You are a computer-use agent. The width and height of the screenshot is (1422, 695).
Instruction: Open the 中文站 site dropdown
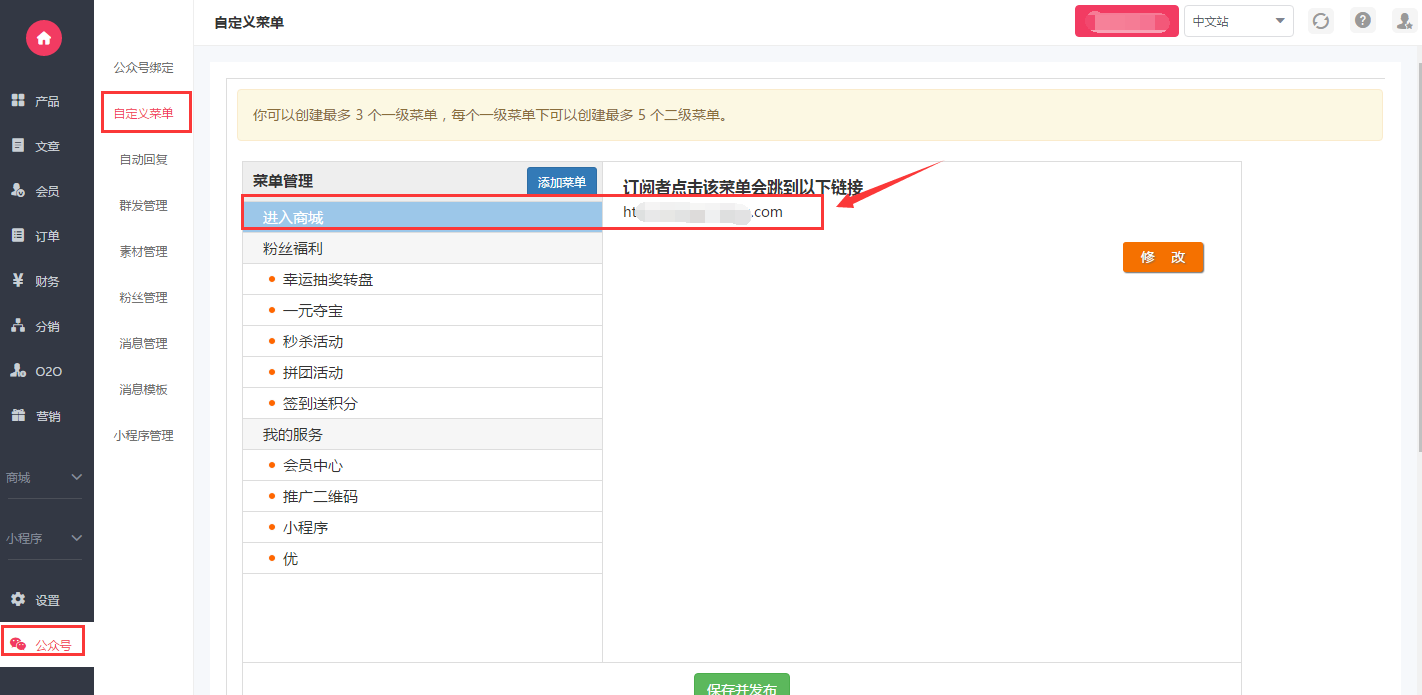1238,21
